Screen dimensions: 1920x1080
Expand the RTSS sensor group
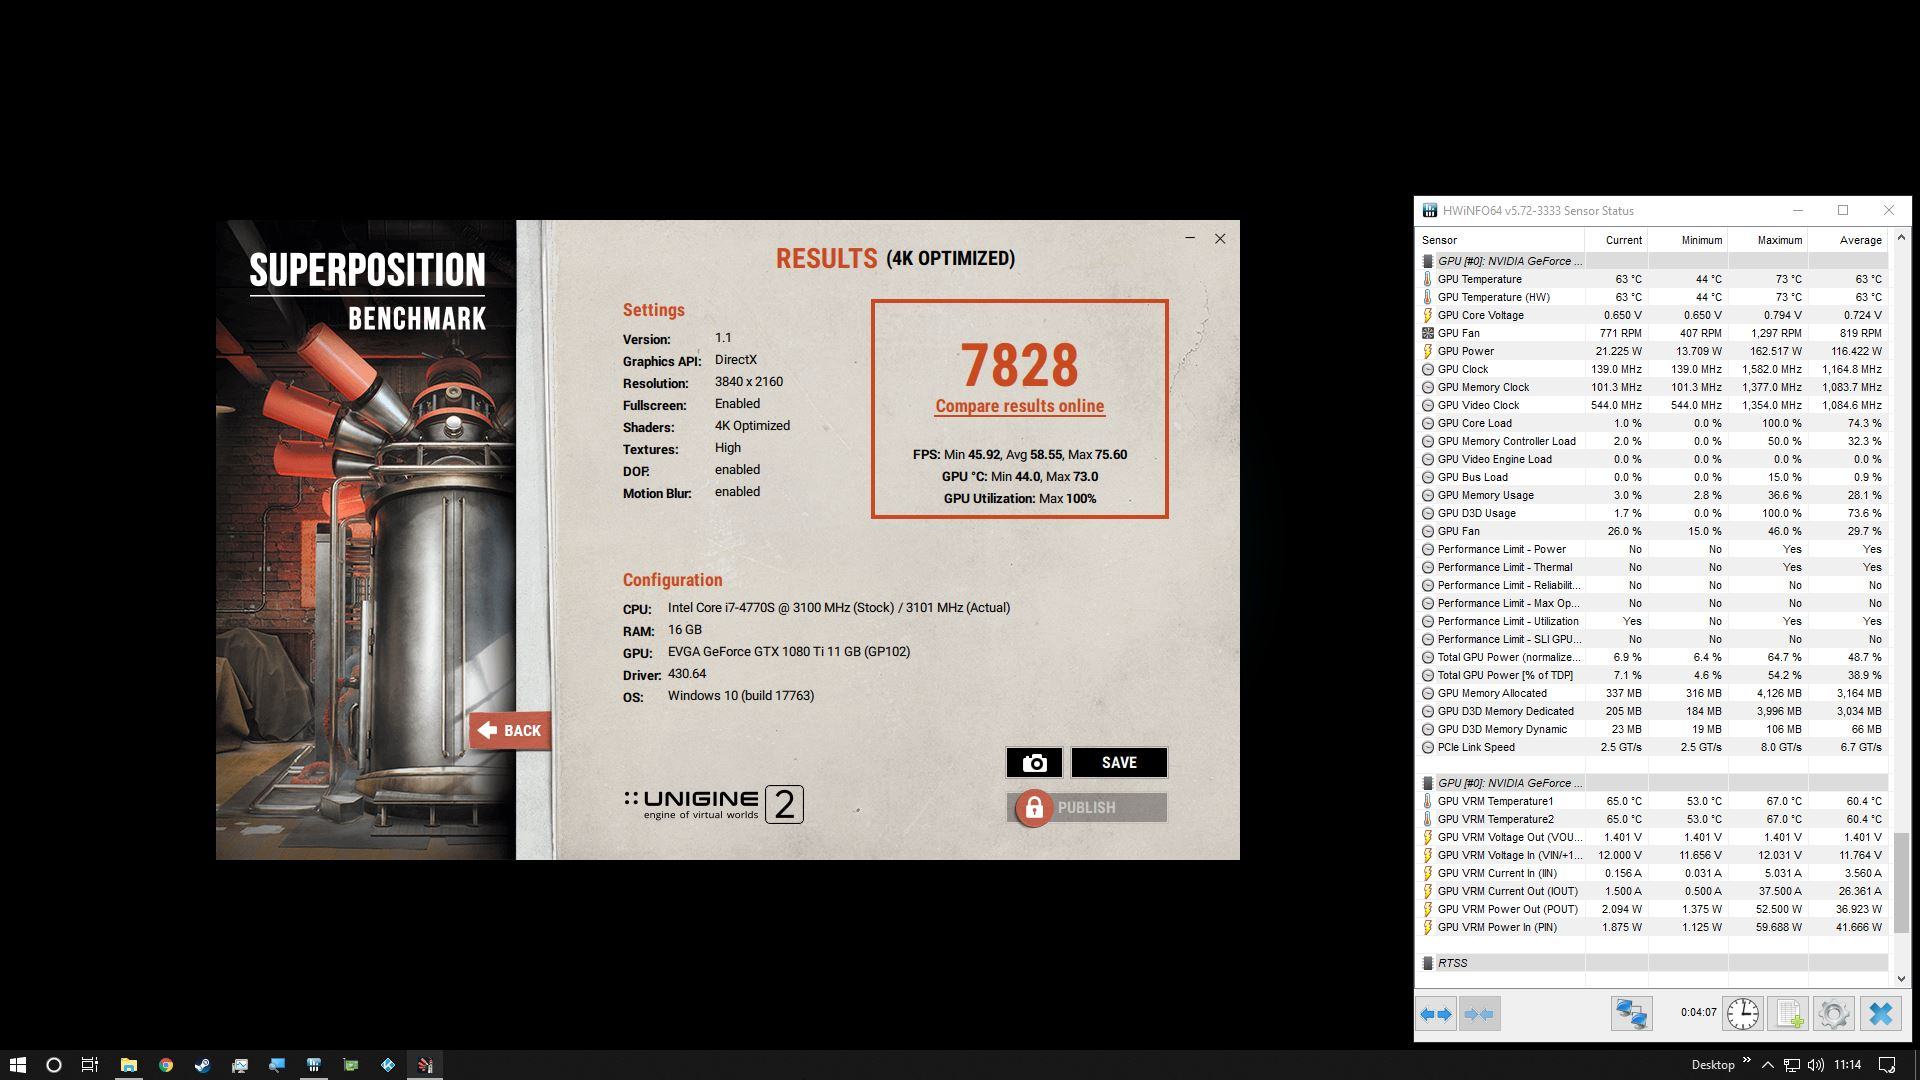pos(1452,963)
